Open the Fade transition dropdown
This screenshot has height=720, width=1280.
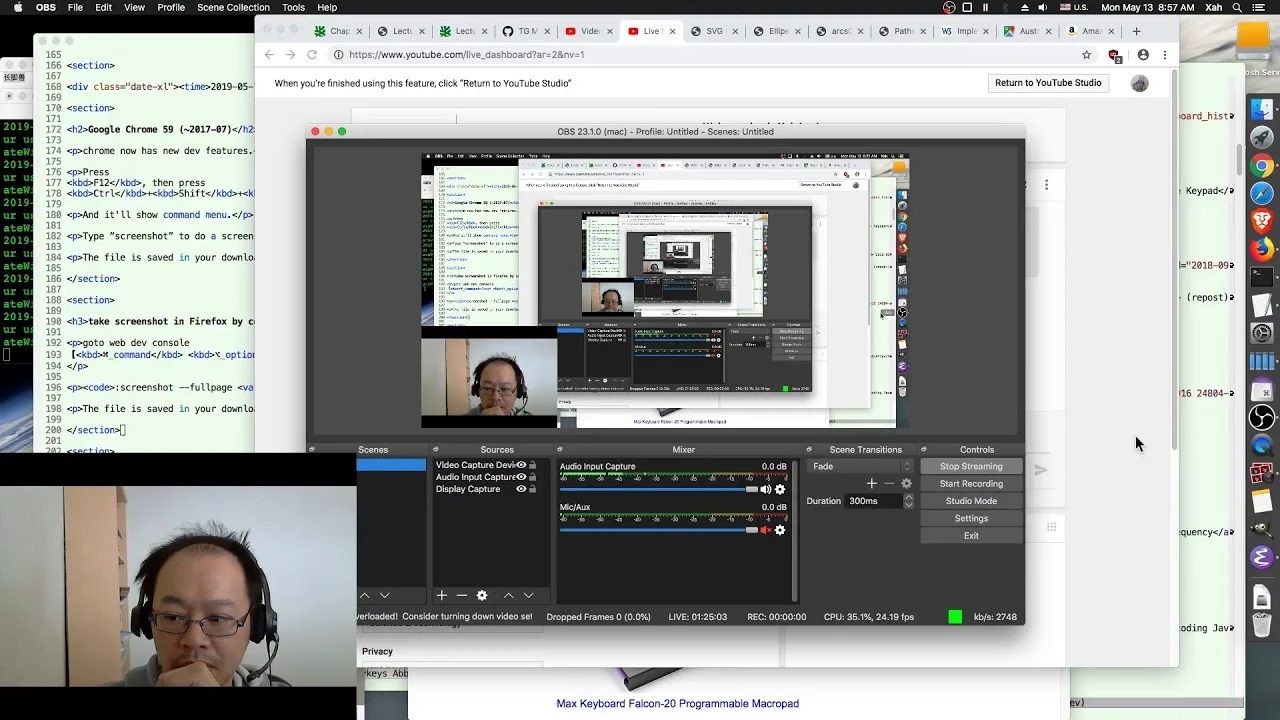point(861,466)
